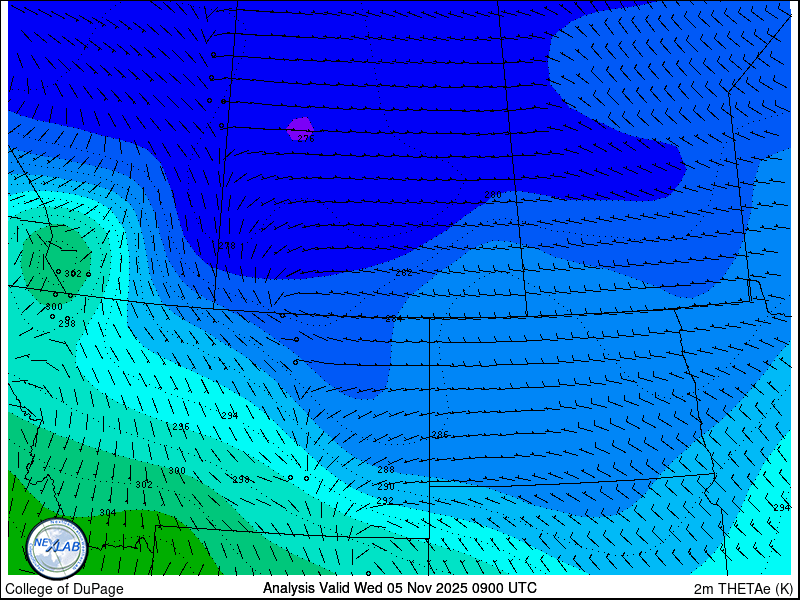Click the 282 contour label
The image size is (800, 600).
tap(404, 273)
